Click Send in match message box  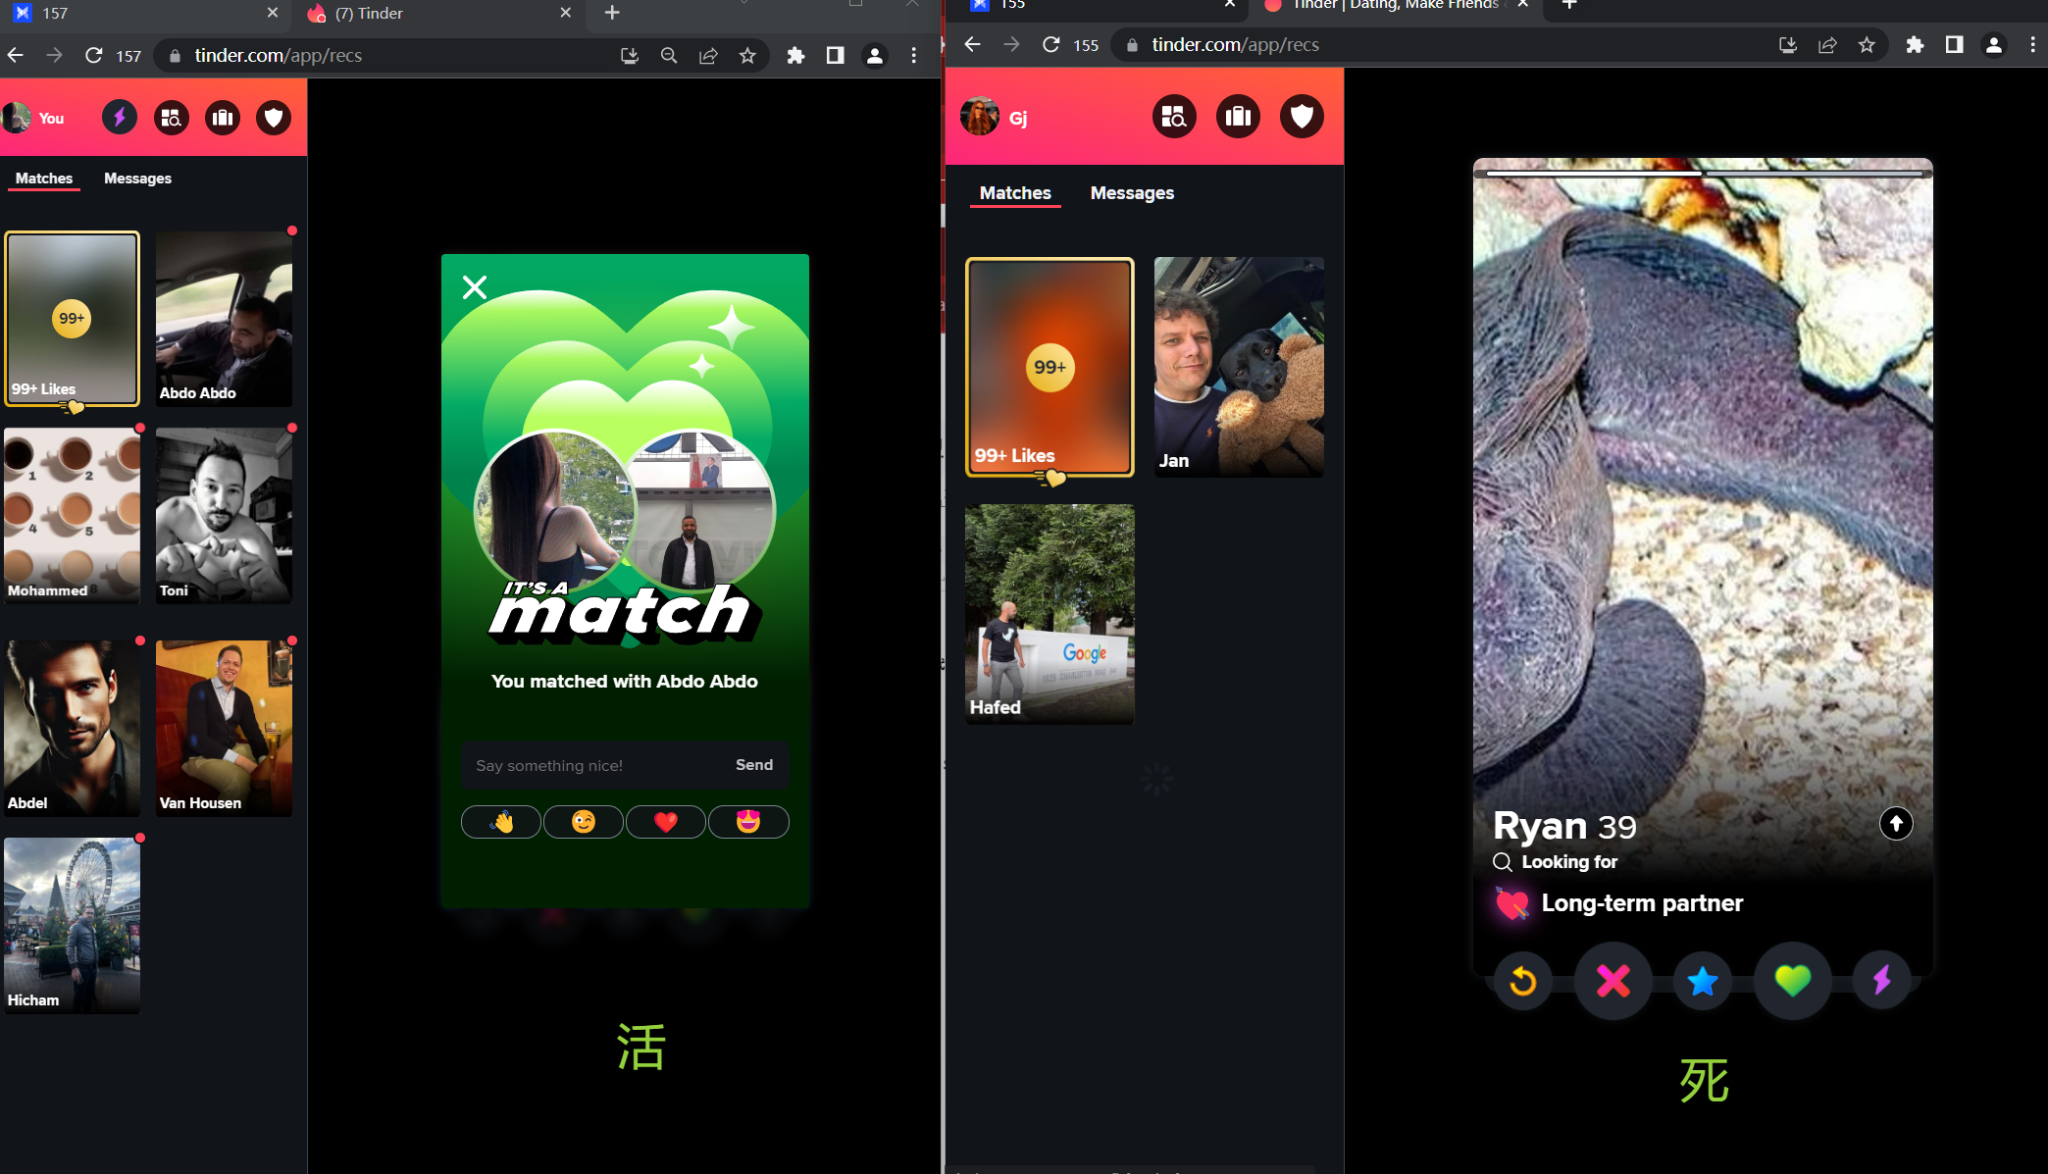click(x=754, y=765)
